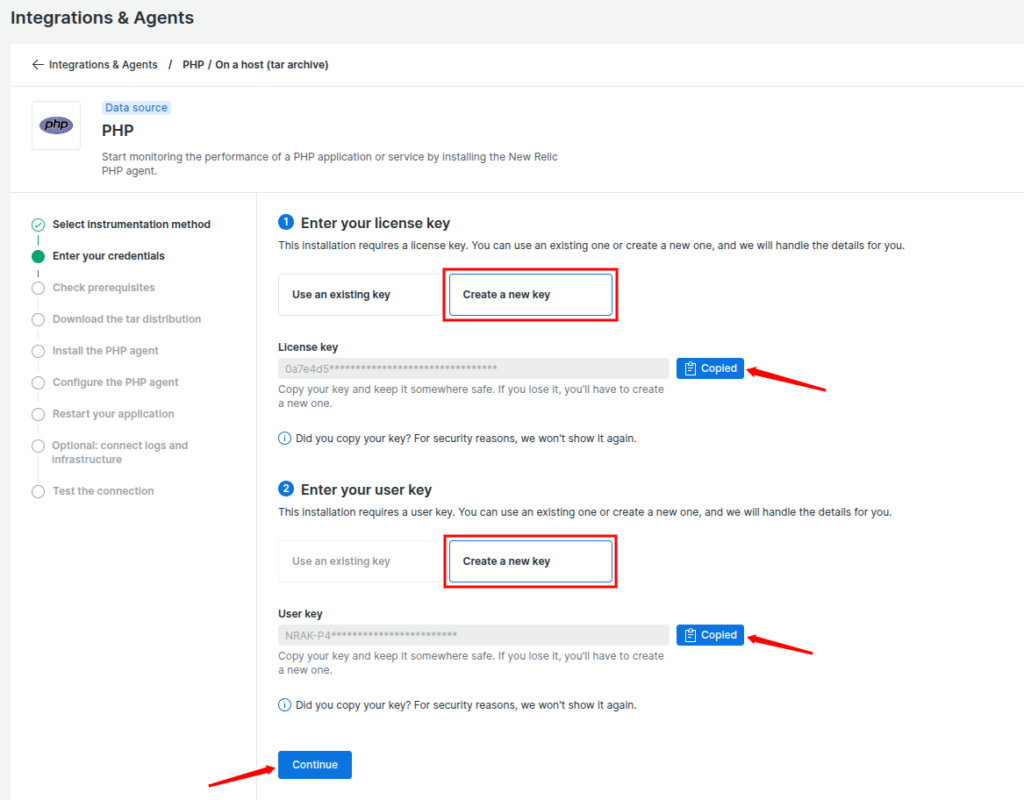Click the Test the connection step circle
The width and height of the screenshot is (1024, 800).
click(36, 491)
